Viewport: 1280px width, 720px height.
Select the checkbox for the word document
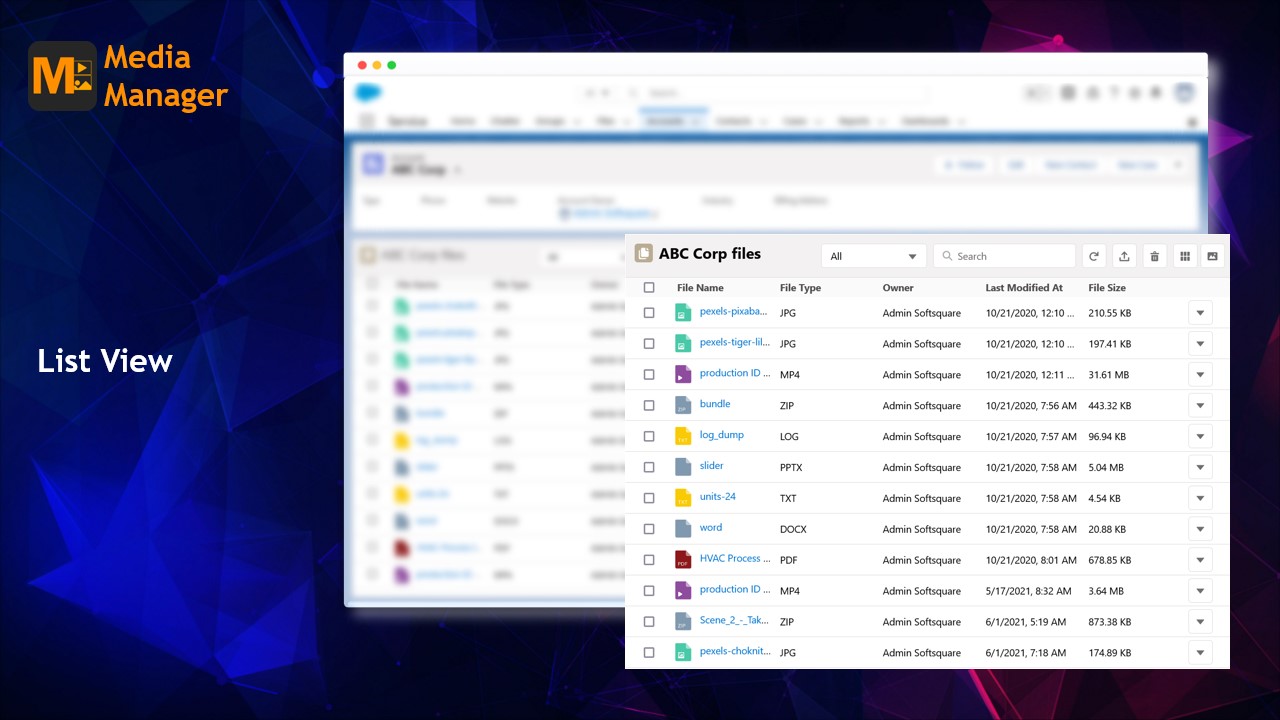tap(649, 529)
